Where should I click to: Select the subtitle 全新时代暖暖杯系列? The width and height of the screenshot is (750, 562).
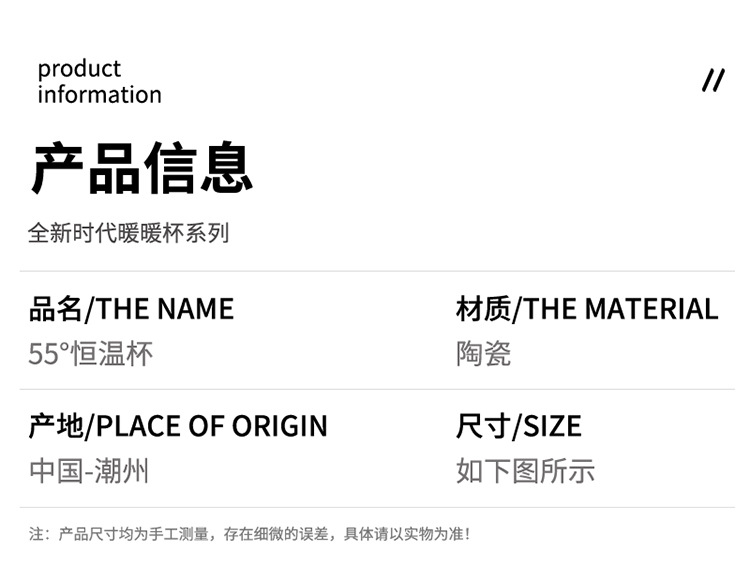point(129,233)
